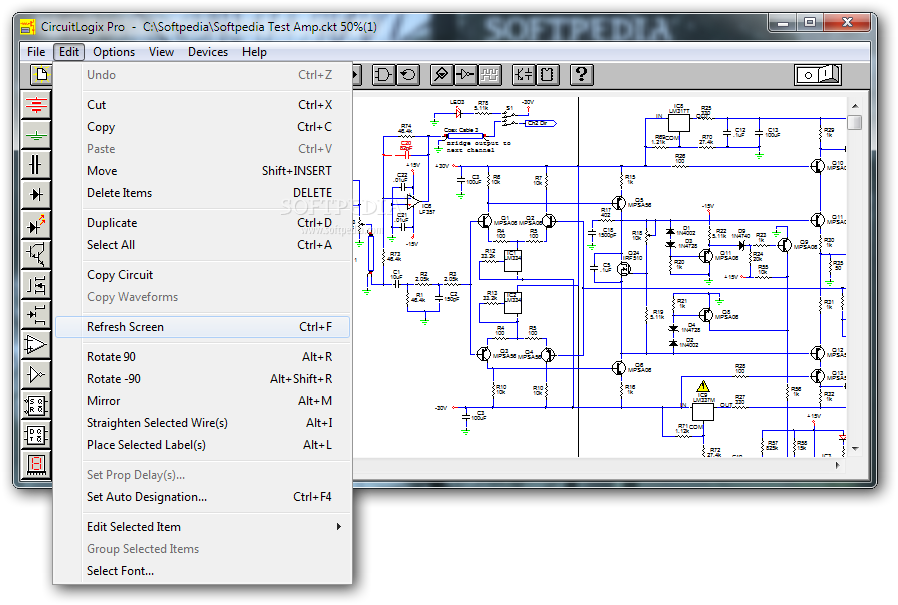Click the vertical scrollbar down arrow
Viewport: 898px width, 605px height.
(x=855, y=449)
